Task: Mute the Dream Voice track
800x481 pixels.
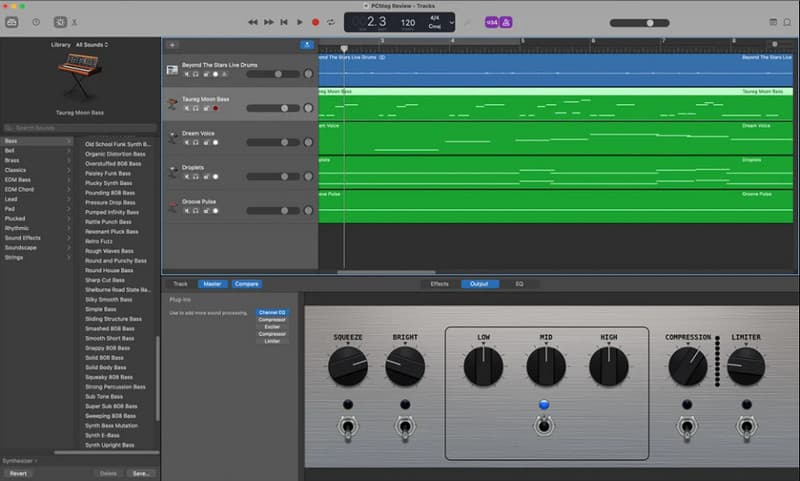Action: click(187, 142)
